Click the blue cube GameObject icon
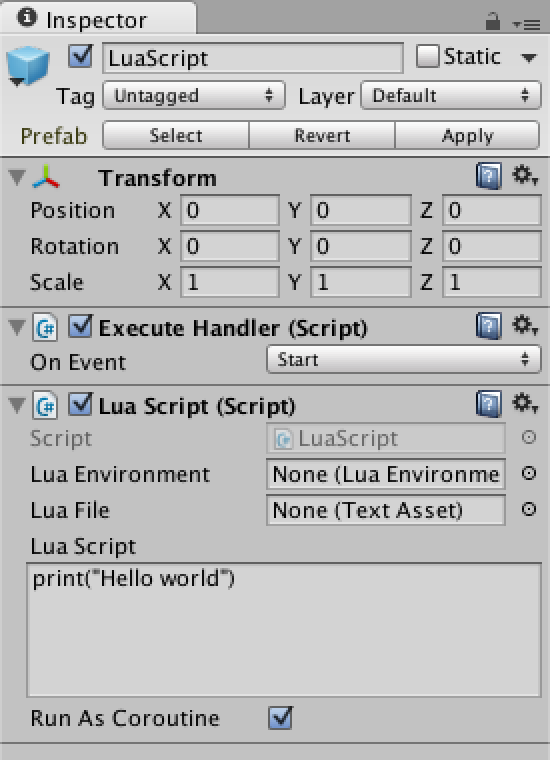 click(28, 66)
